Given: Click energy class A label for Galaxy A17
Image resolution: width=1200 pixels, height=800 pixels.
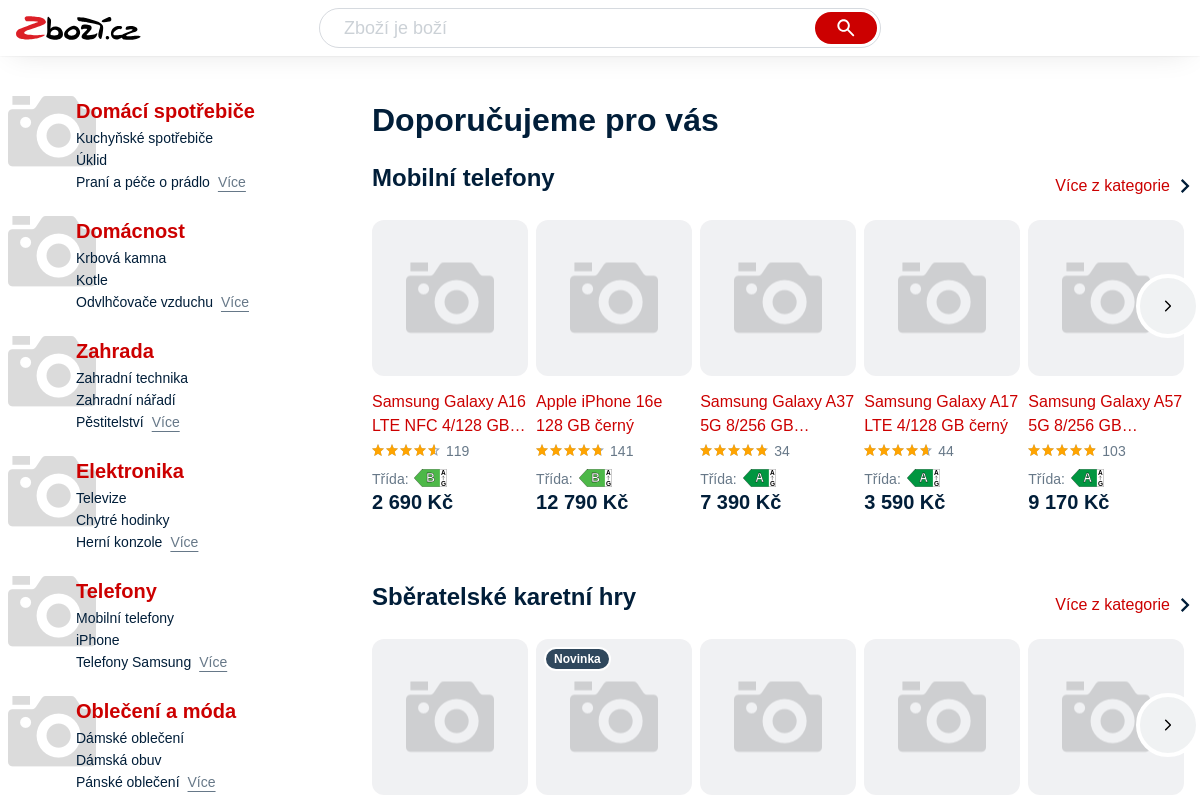Looking at the screenshot, I should [x=923, y=478].
